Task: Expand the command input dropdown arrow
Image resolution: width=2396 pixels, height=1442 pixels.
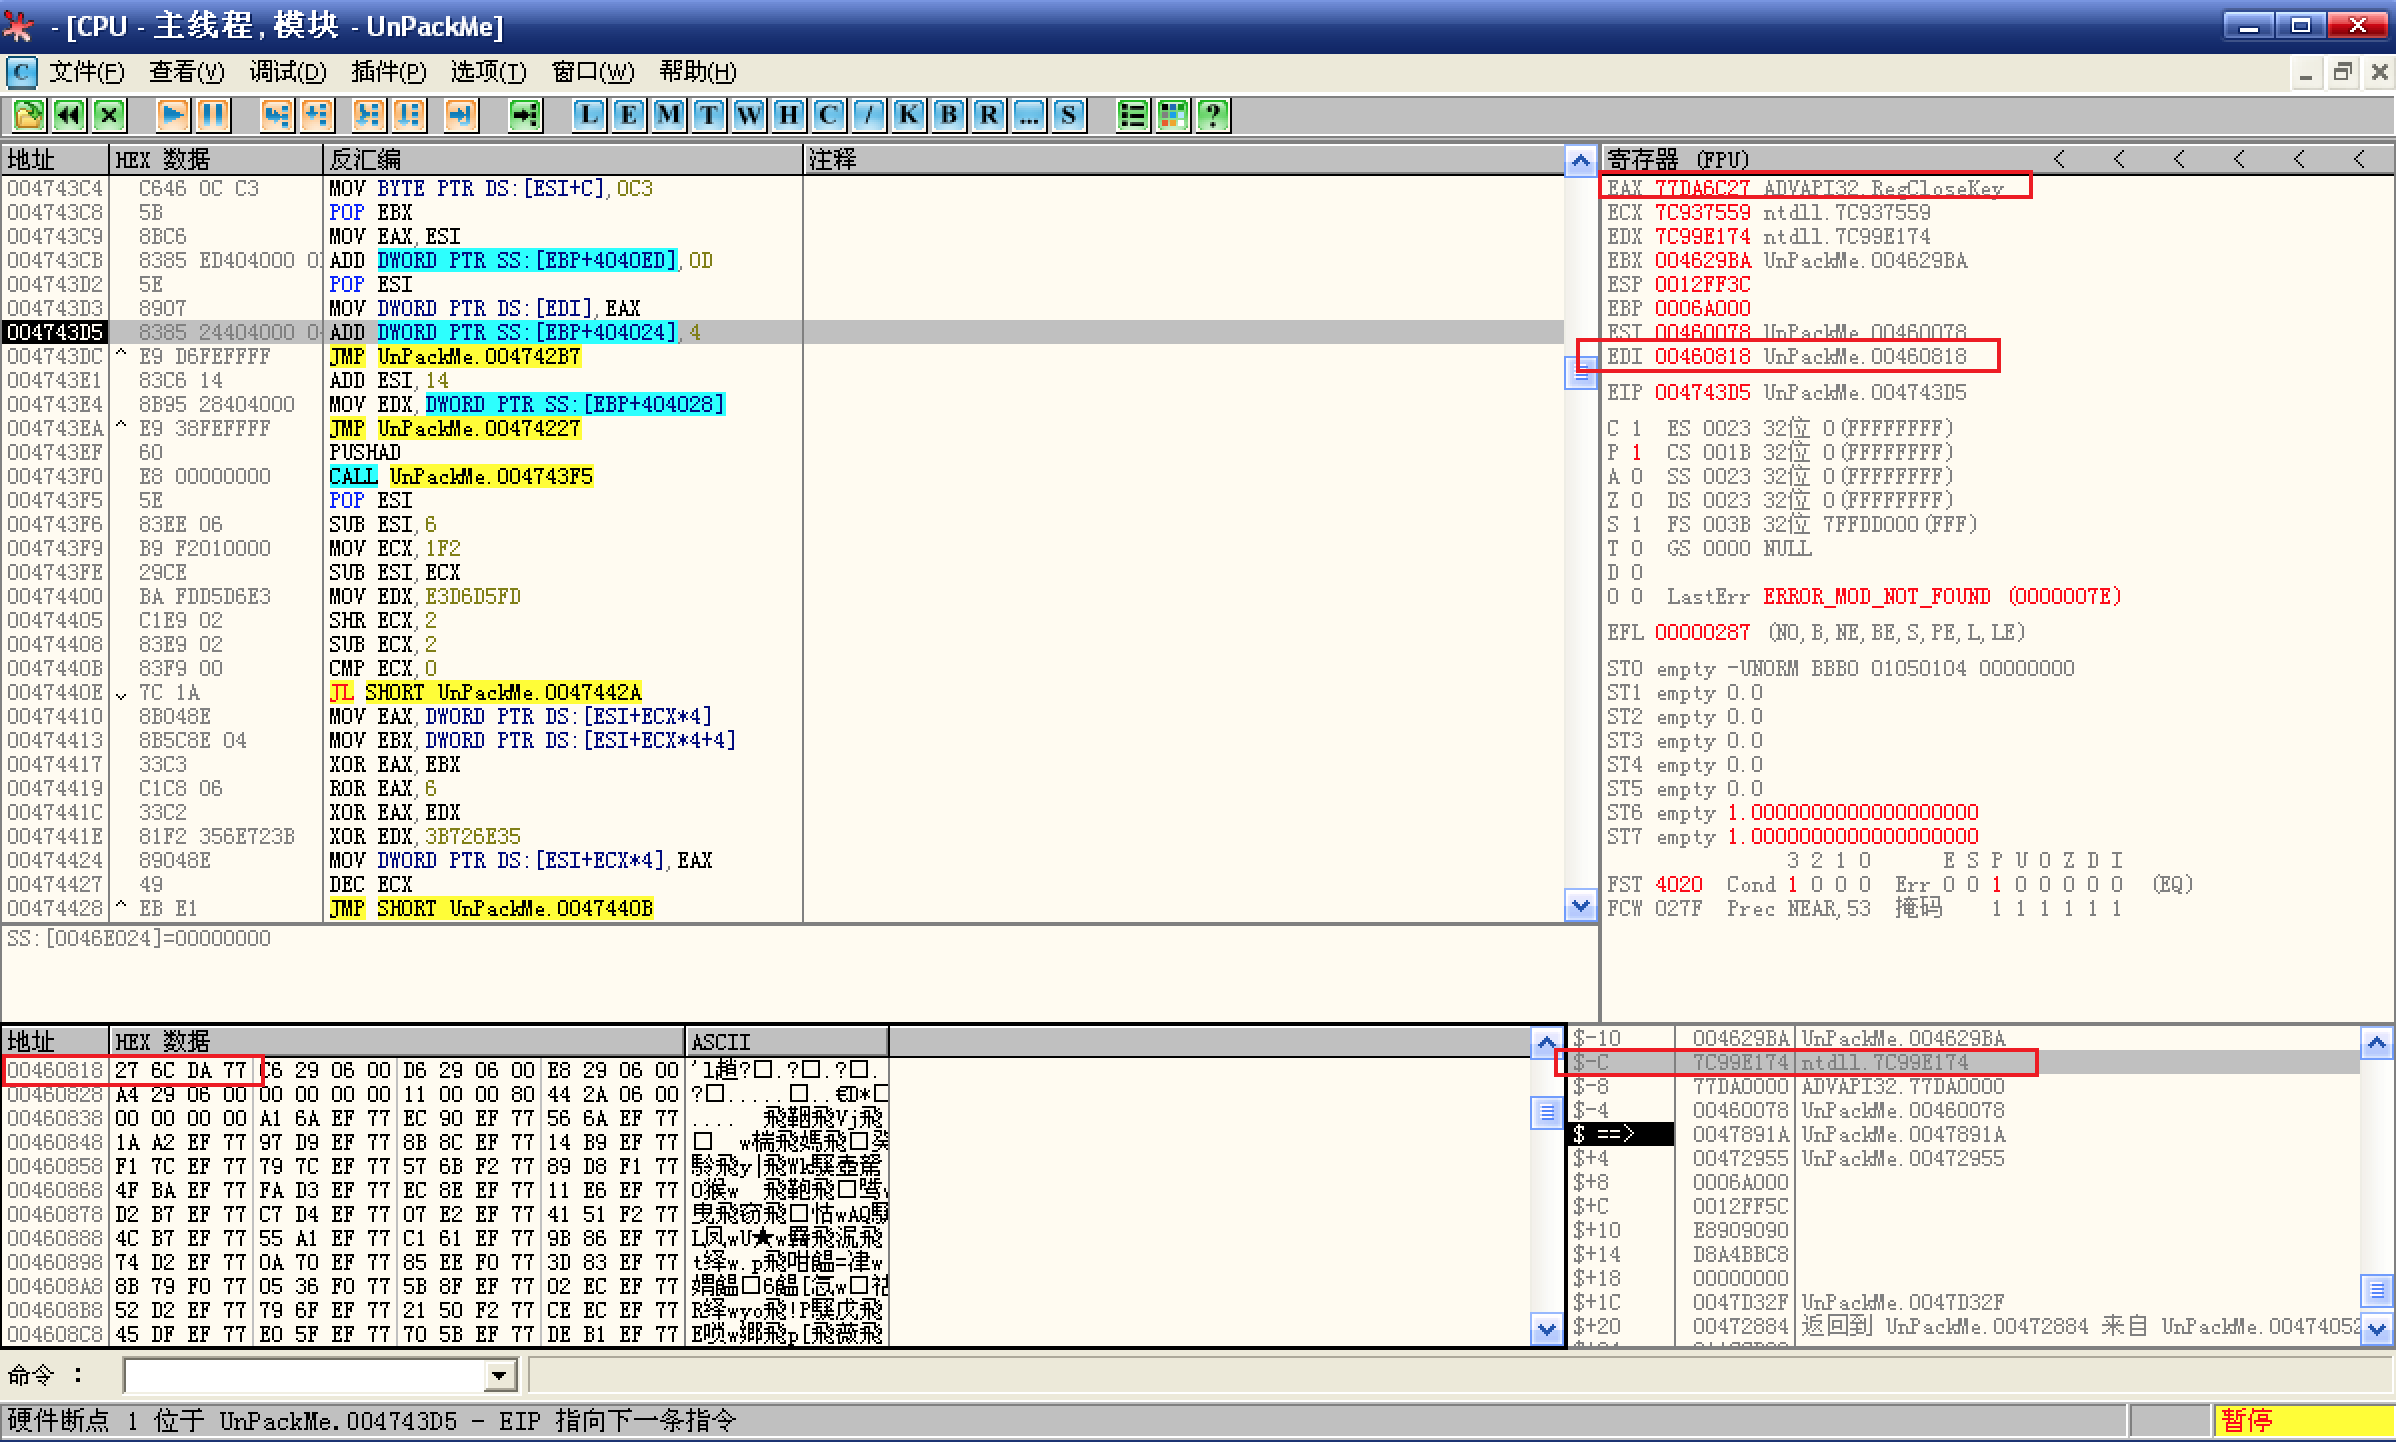Action: pyautogui.click(x=498, y=1376)
